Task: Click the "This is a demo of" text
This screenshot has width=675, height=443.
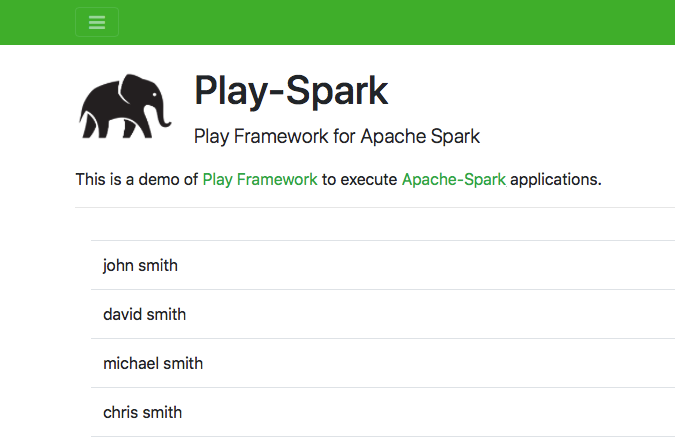Action: point(136,180)
